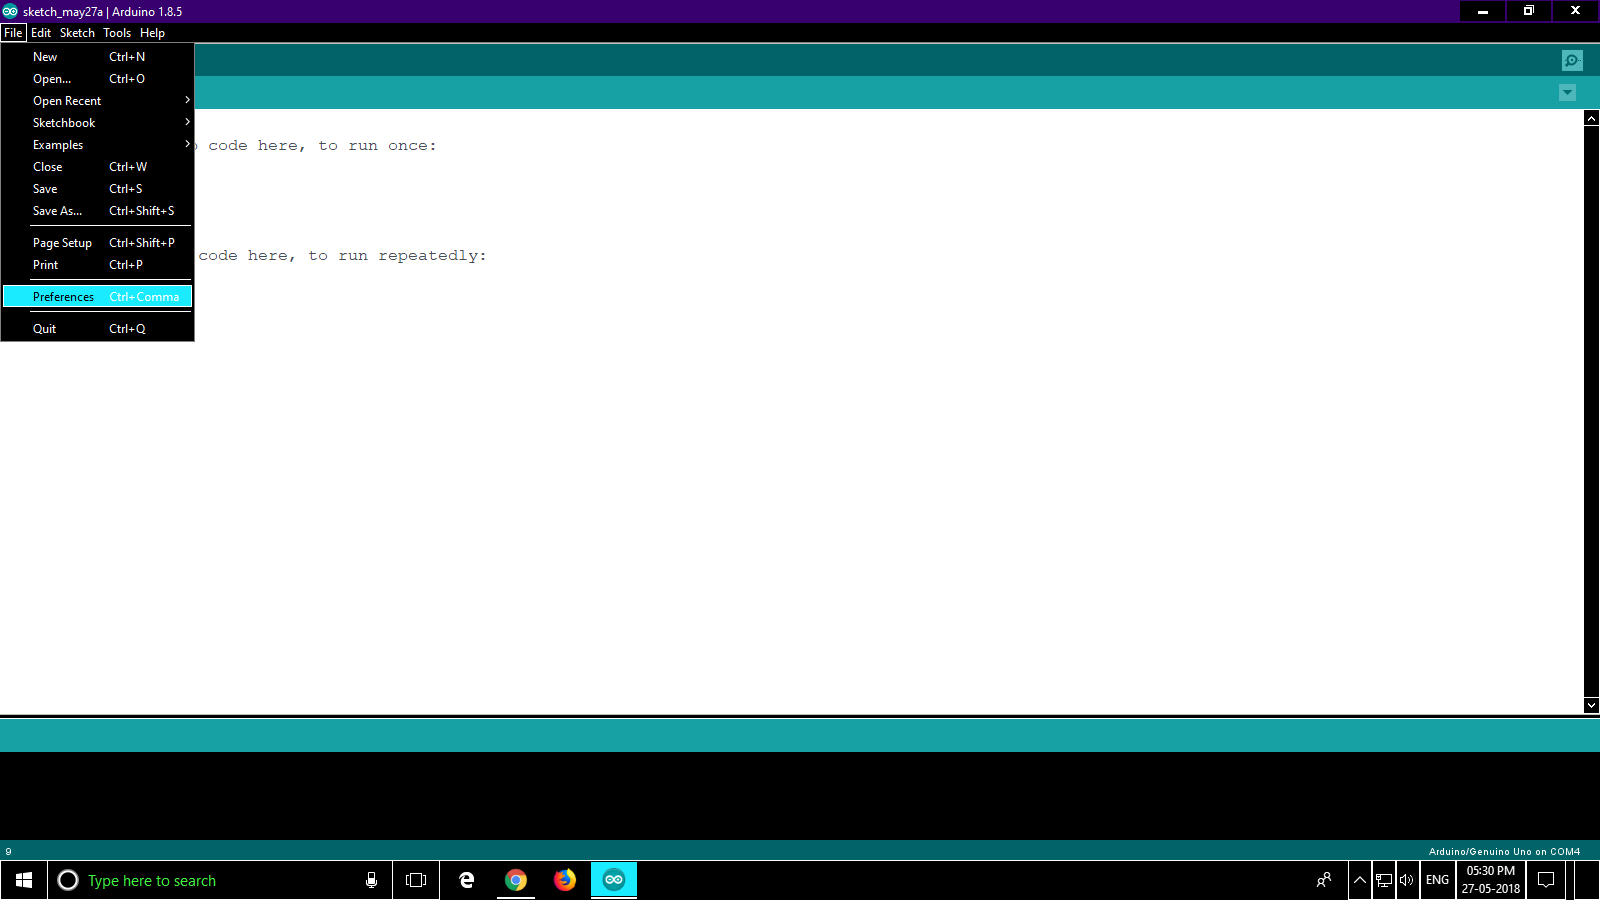Click the Cortana search circle icon
The width and height of the screenshot is (1600, 900).
pos(68,880)
